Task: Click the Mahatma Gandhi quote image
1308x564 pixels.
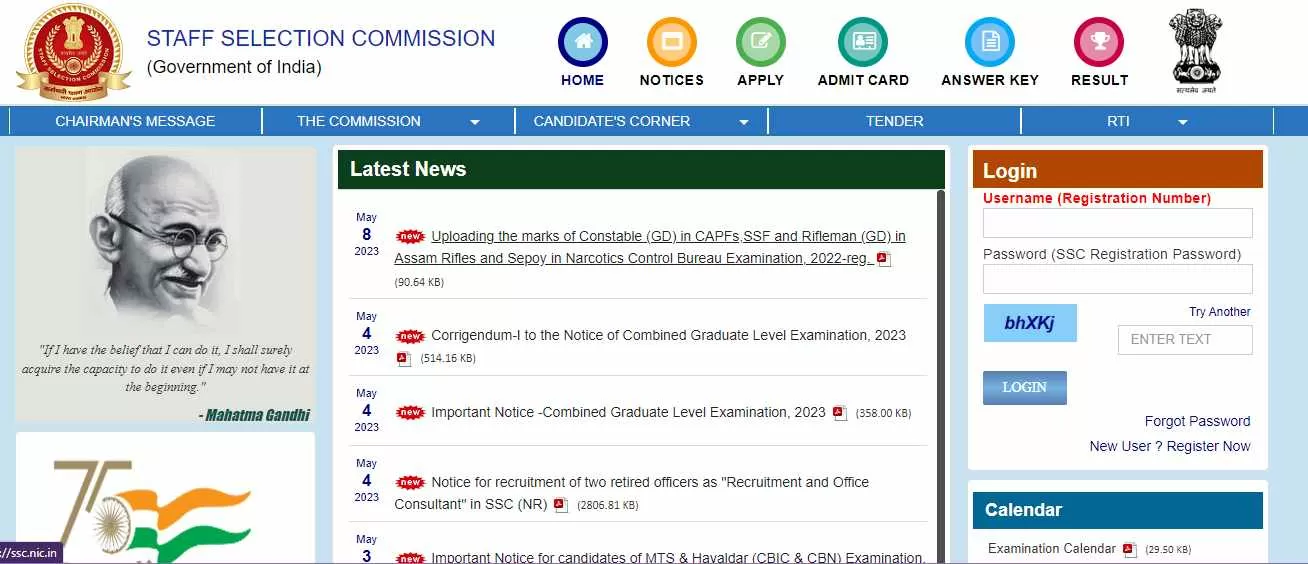Action: click(x=165, y=285)
